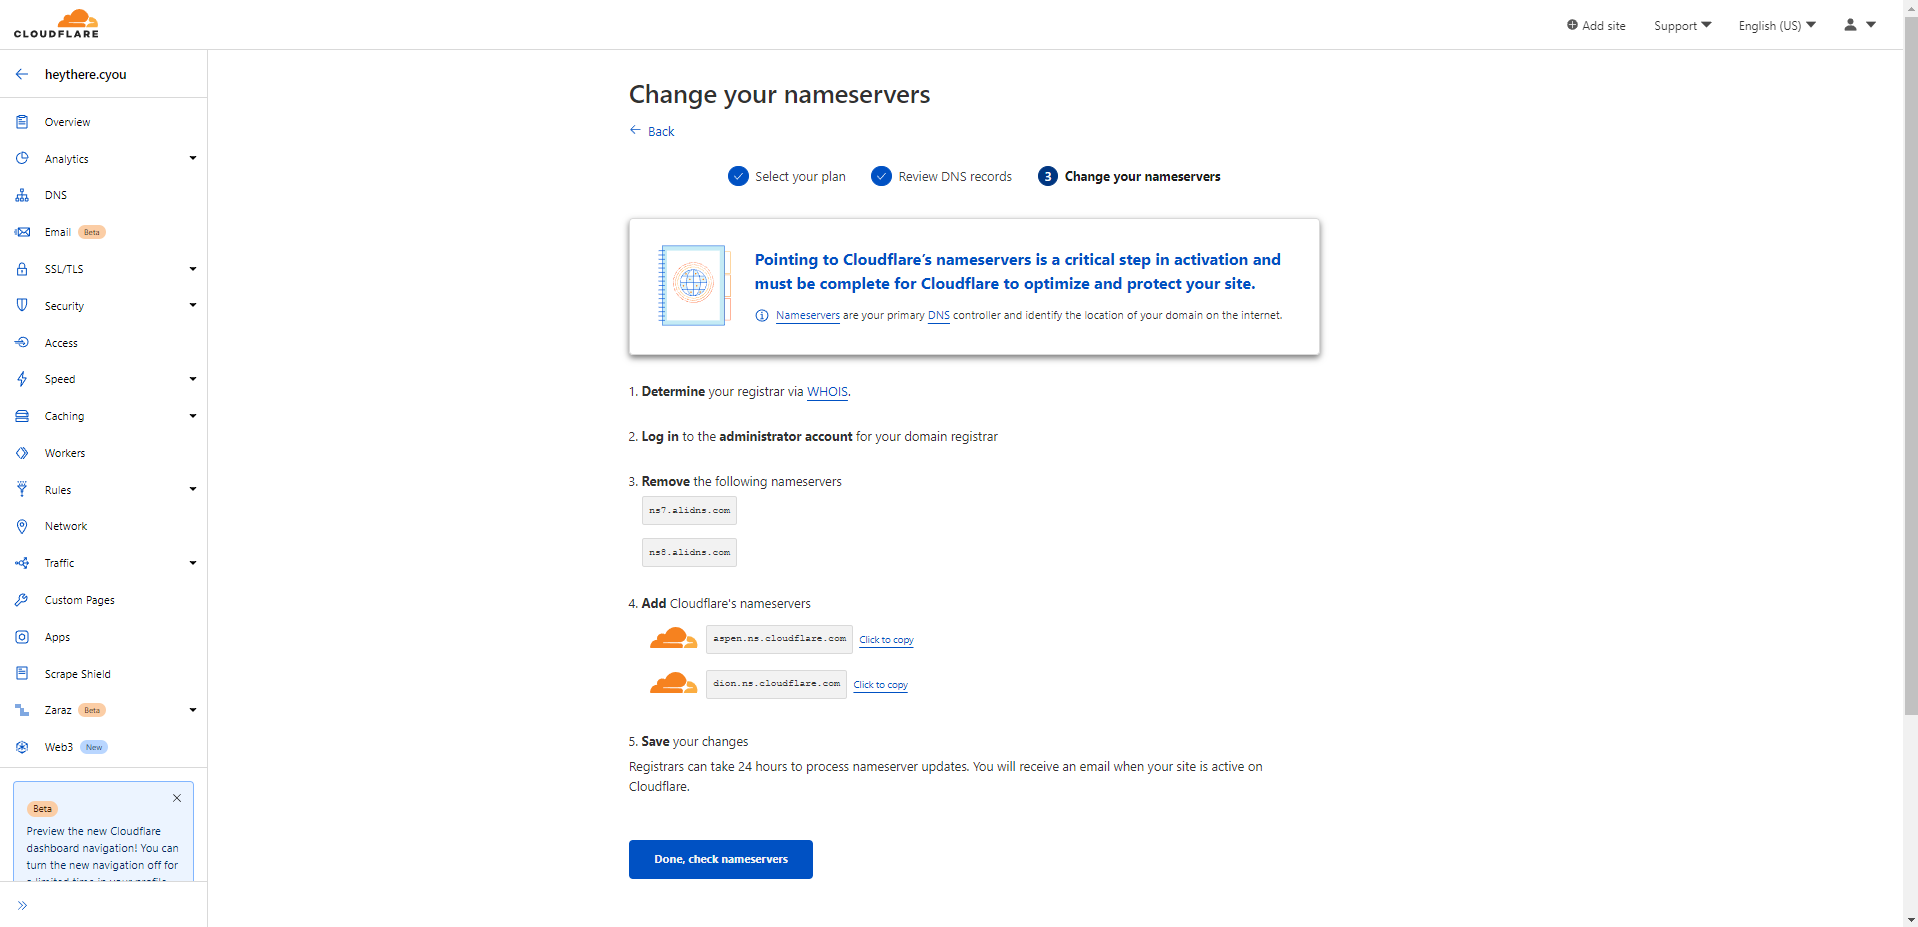The image size is (1918, 927).
Task: Open the Network menu item
Action: coord(66,526)
